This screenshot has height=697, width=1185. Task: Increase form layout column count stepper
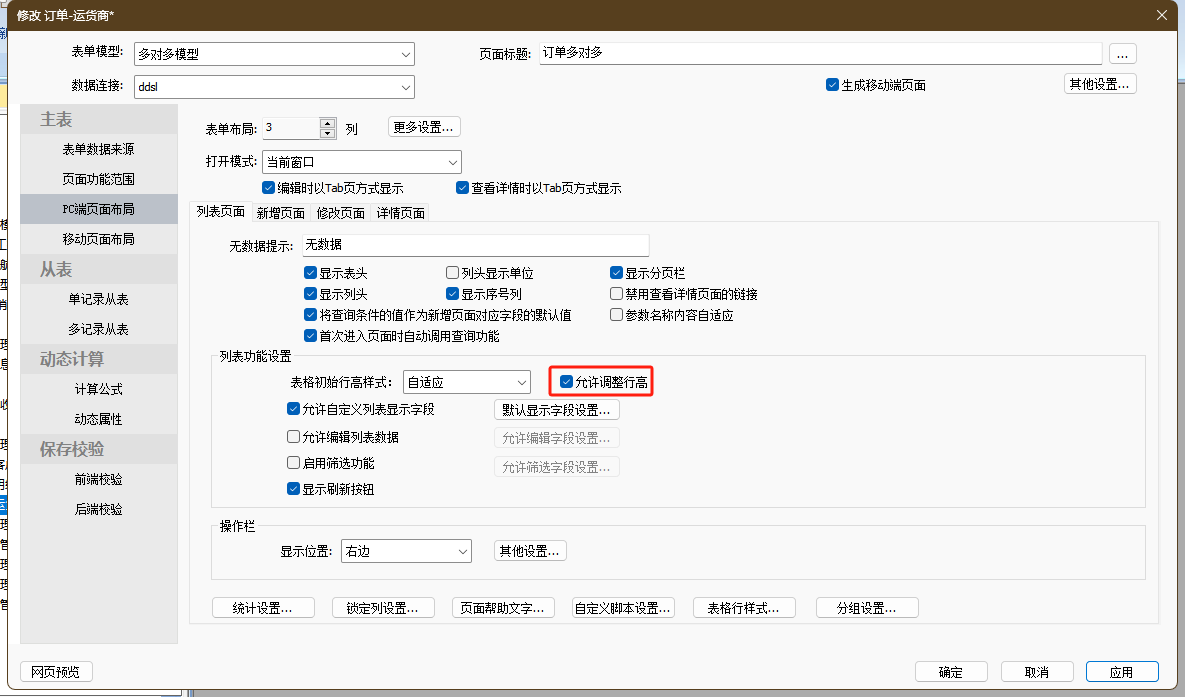[x=327, y=123]
